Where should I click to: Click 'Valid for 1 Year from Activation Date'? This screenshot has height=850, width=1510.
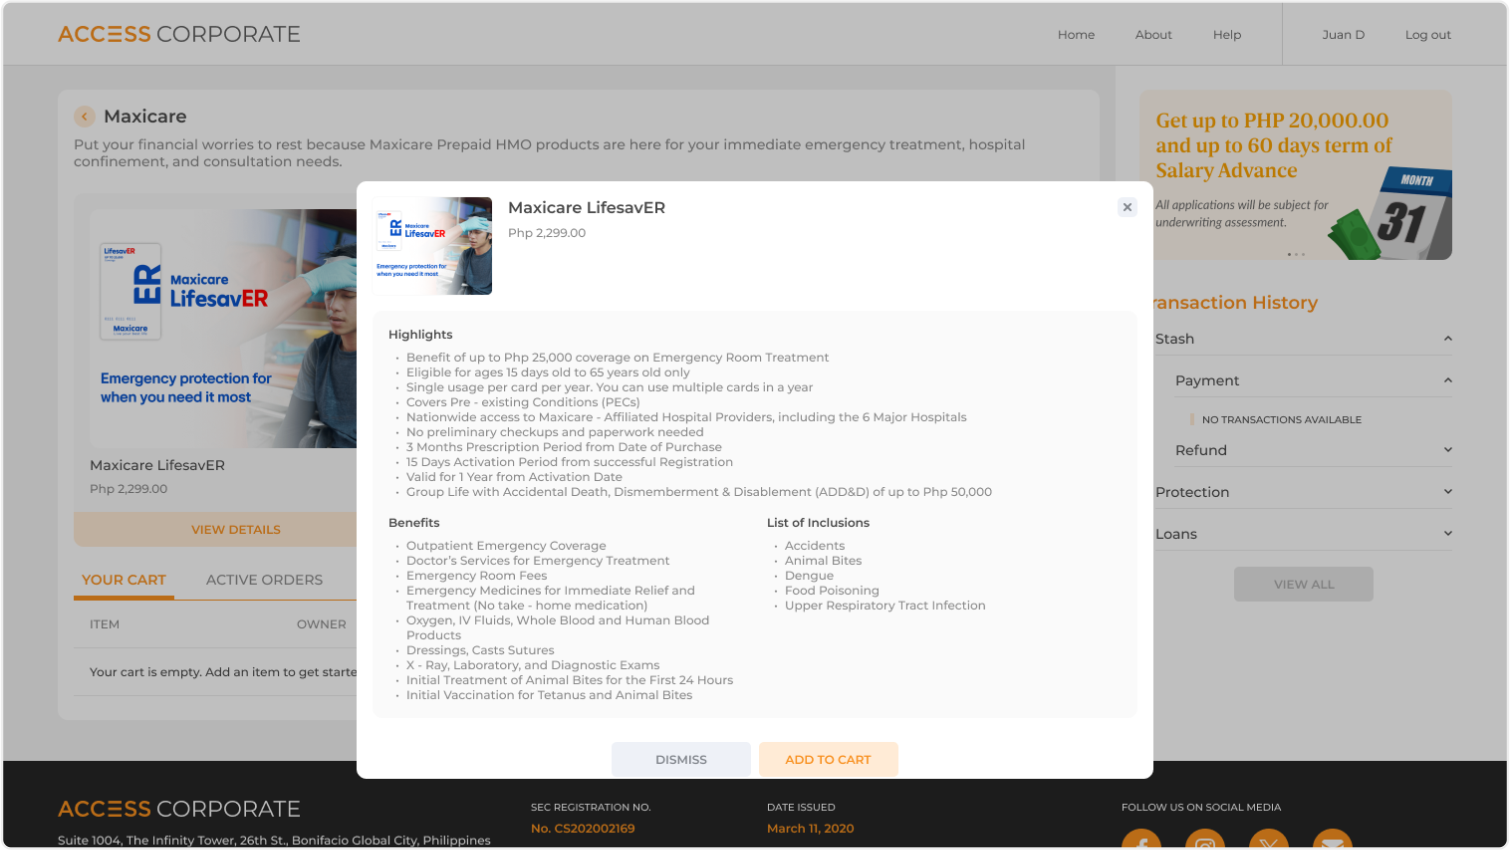coord(514,477)
